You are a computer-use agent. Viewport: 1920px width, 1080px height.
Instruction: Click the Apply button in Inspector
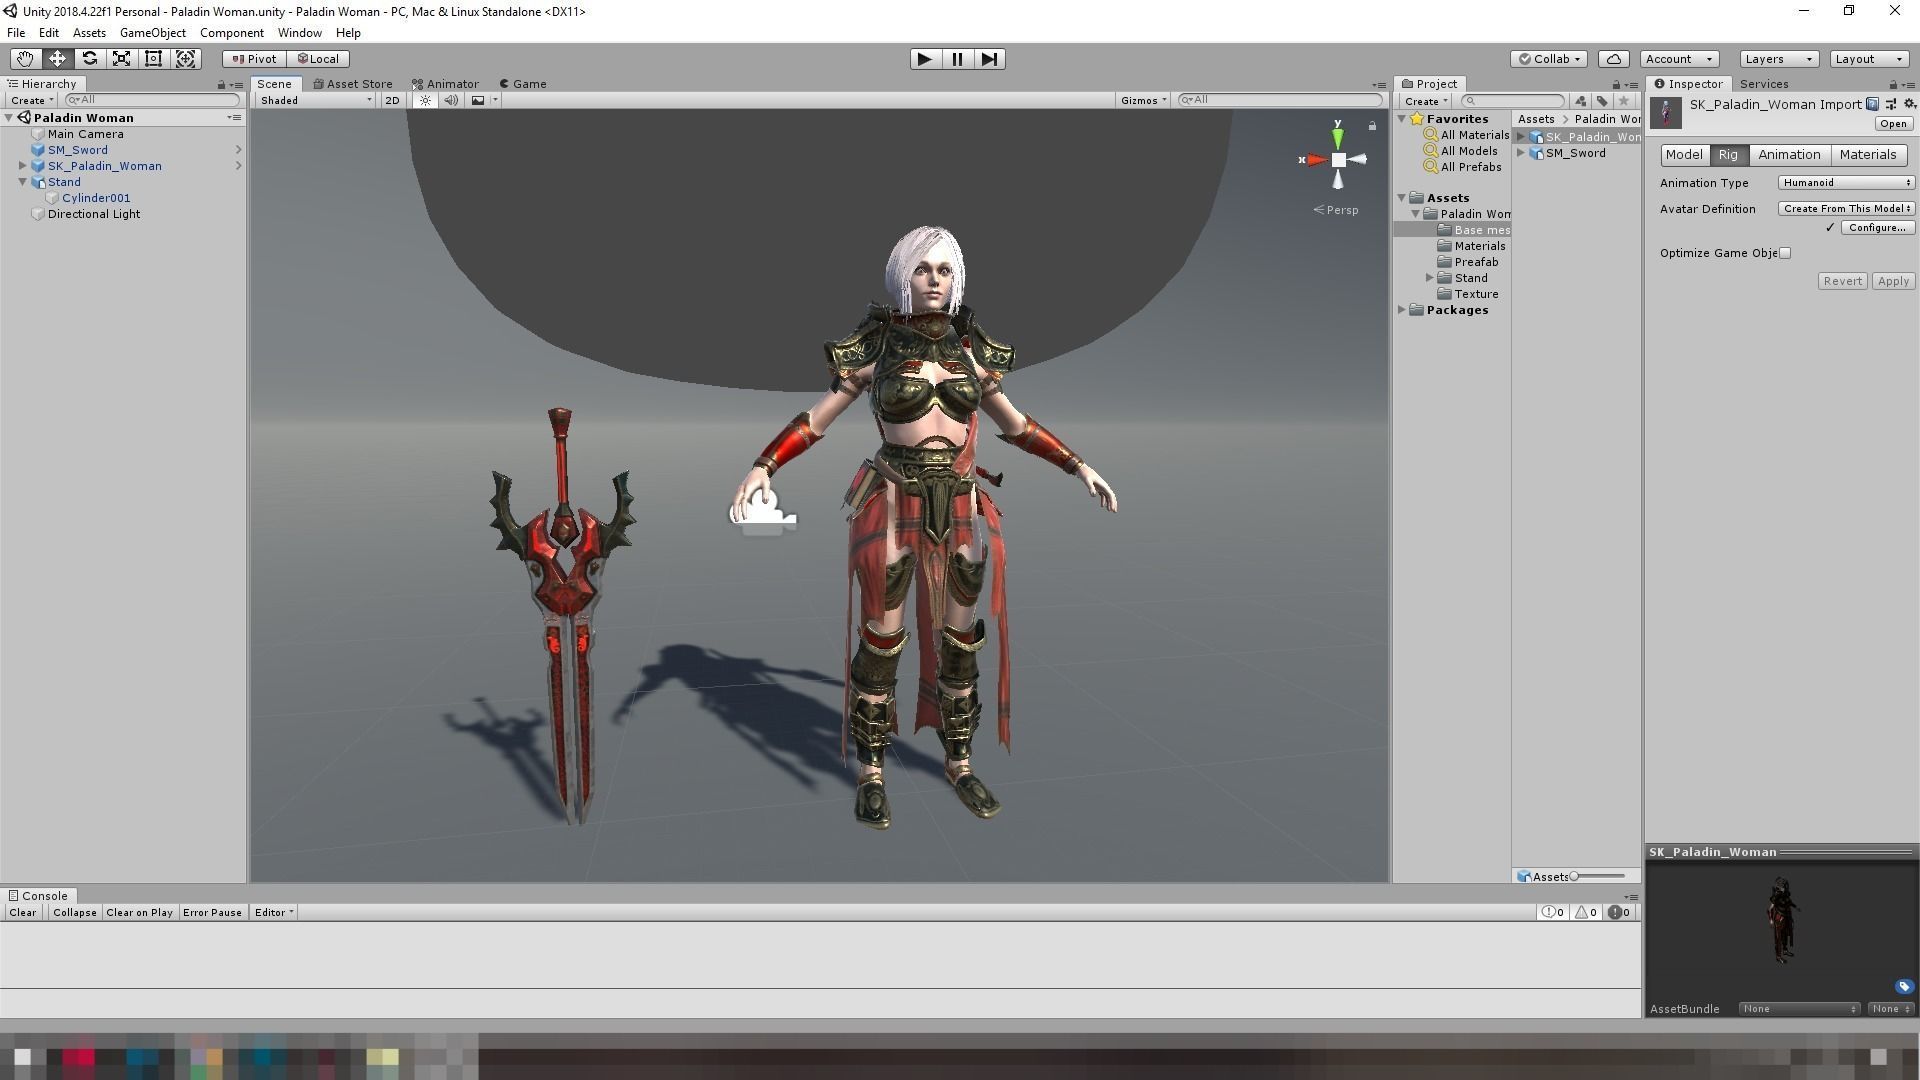coord(1892,280)
